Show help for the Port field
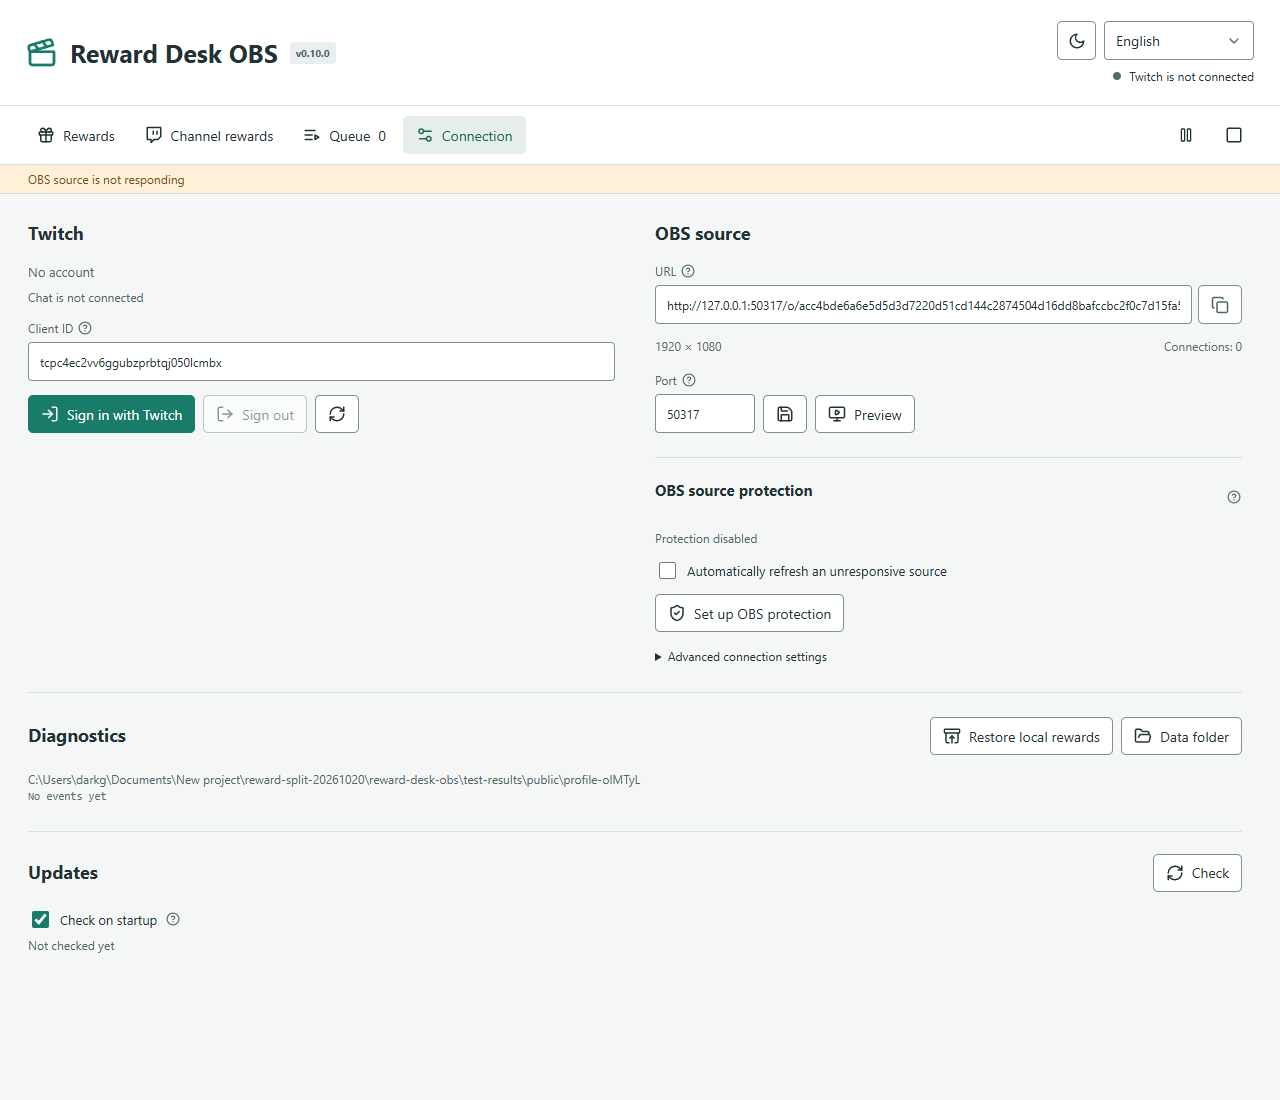Image resolution: width=1280 pixels, height=1100 pixels. [689, 380]
